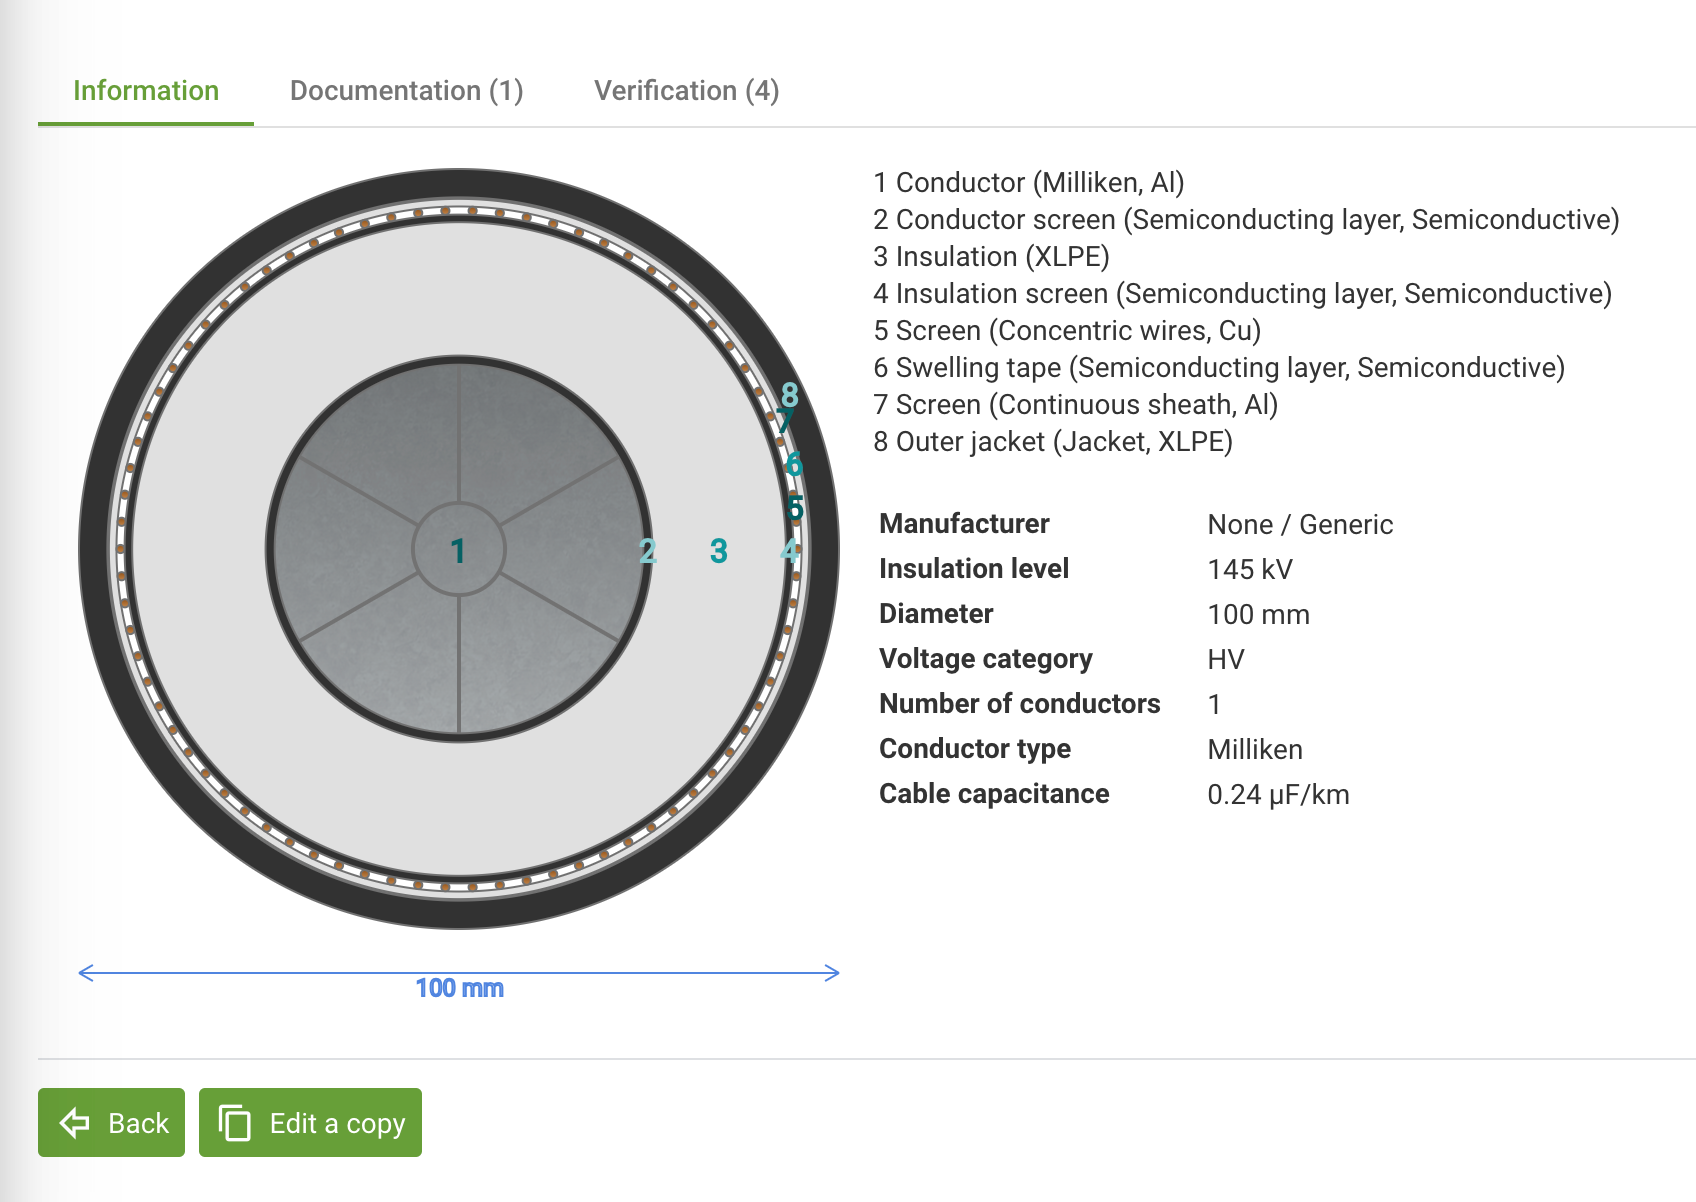Click the Insulation level value '145 kV'
The width and height of the screenshot is (1696, 1202).
coord(1250,569)
